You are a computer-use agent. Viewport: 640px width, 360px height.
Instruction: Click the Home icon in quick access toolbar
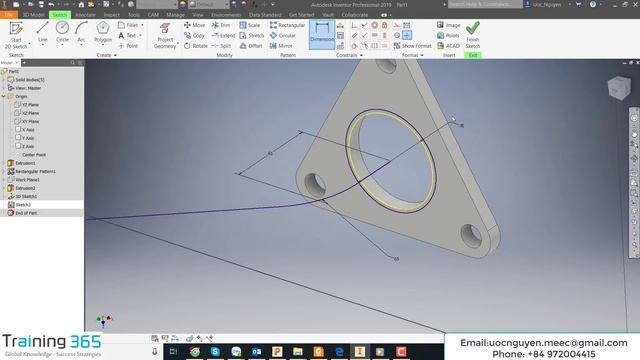click(81, 4)
